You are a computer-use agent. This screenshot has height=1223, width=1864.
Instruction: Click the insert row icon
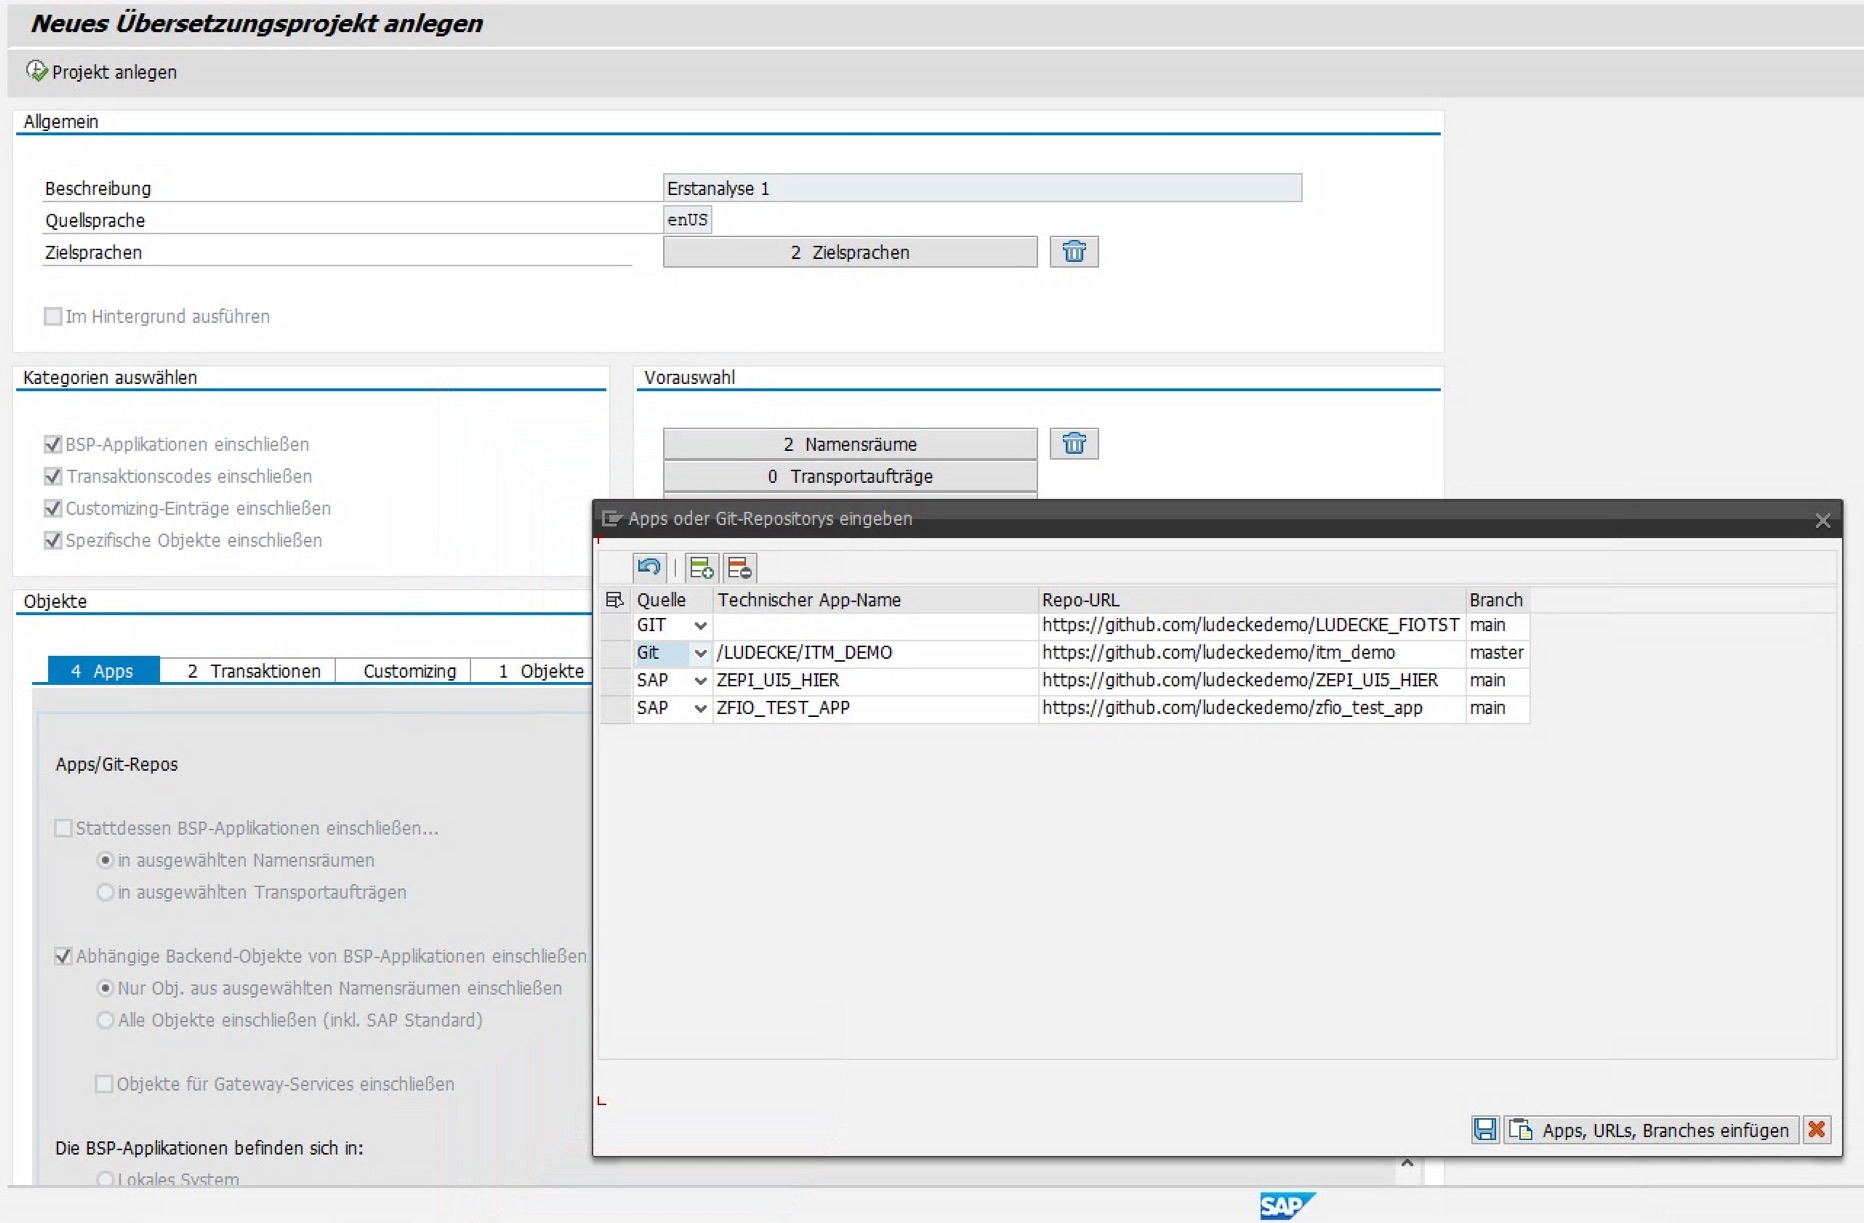pyautogui.click(x=701, y=568)
